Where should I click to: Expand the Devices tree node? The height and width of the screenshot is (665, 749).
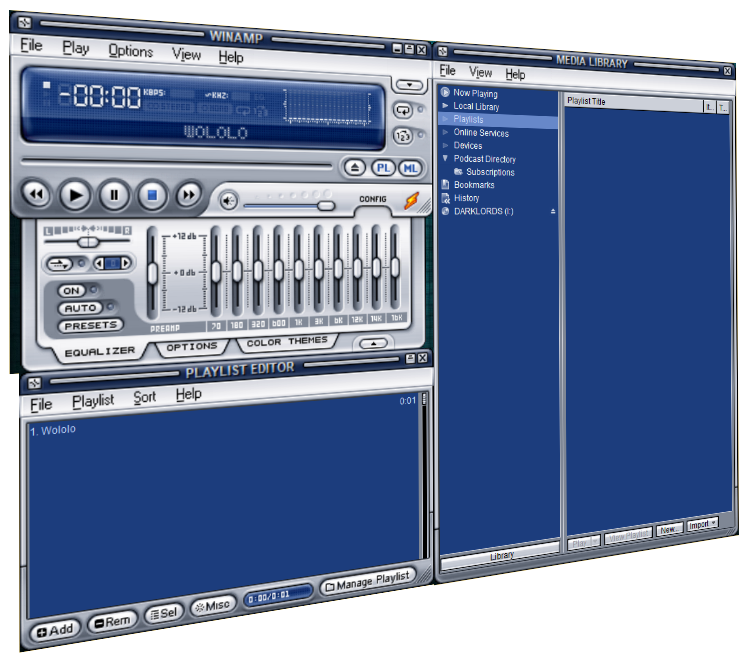445,145
